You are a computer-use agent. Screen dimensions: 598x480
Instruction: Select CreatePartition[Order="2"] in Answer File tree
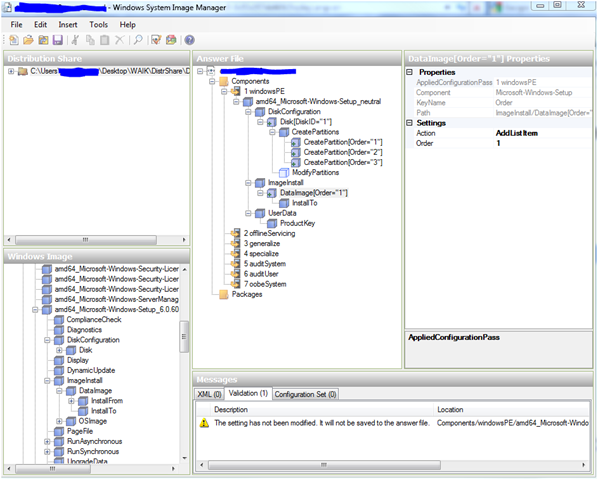click(342, 152)
